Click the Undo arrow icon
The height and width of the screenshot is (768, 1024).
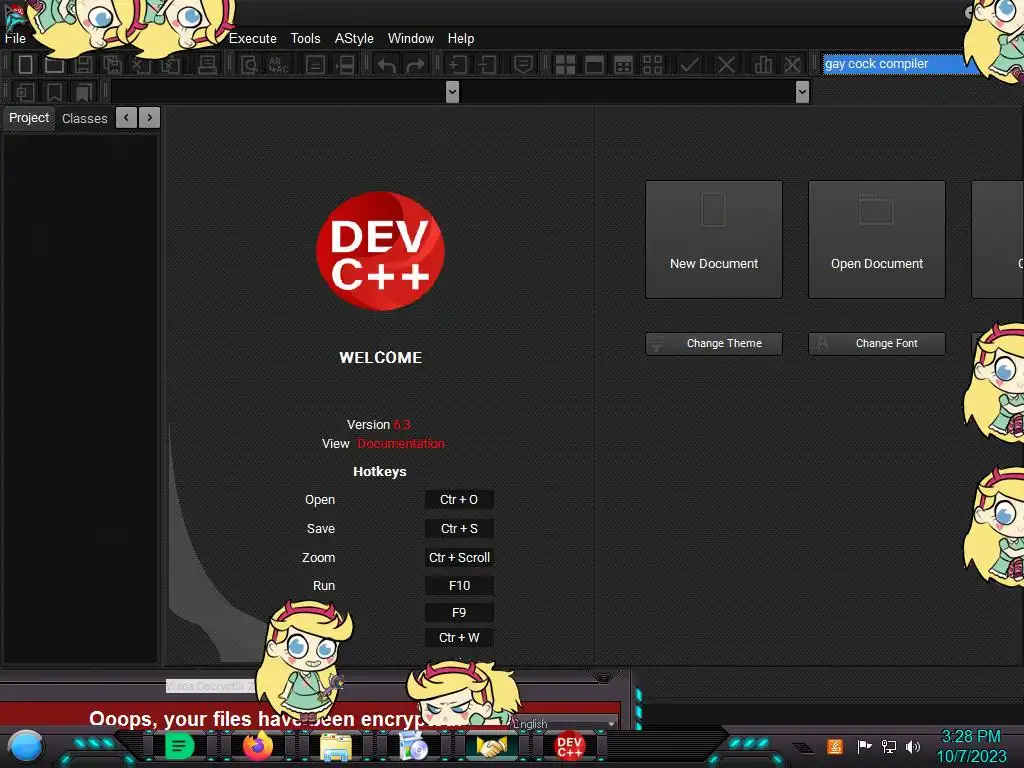[x=386, y=65]
